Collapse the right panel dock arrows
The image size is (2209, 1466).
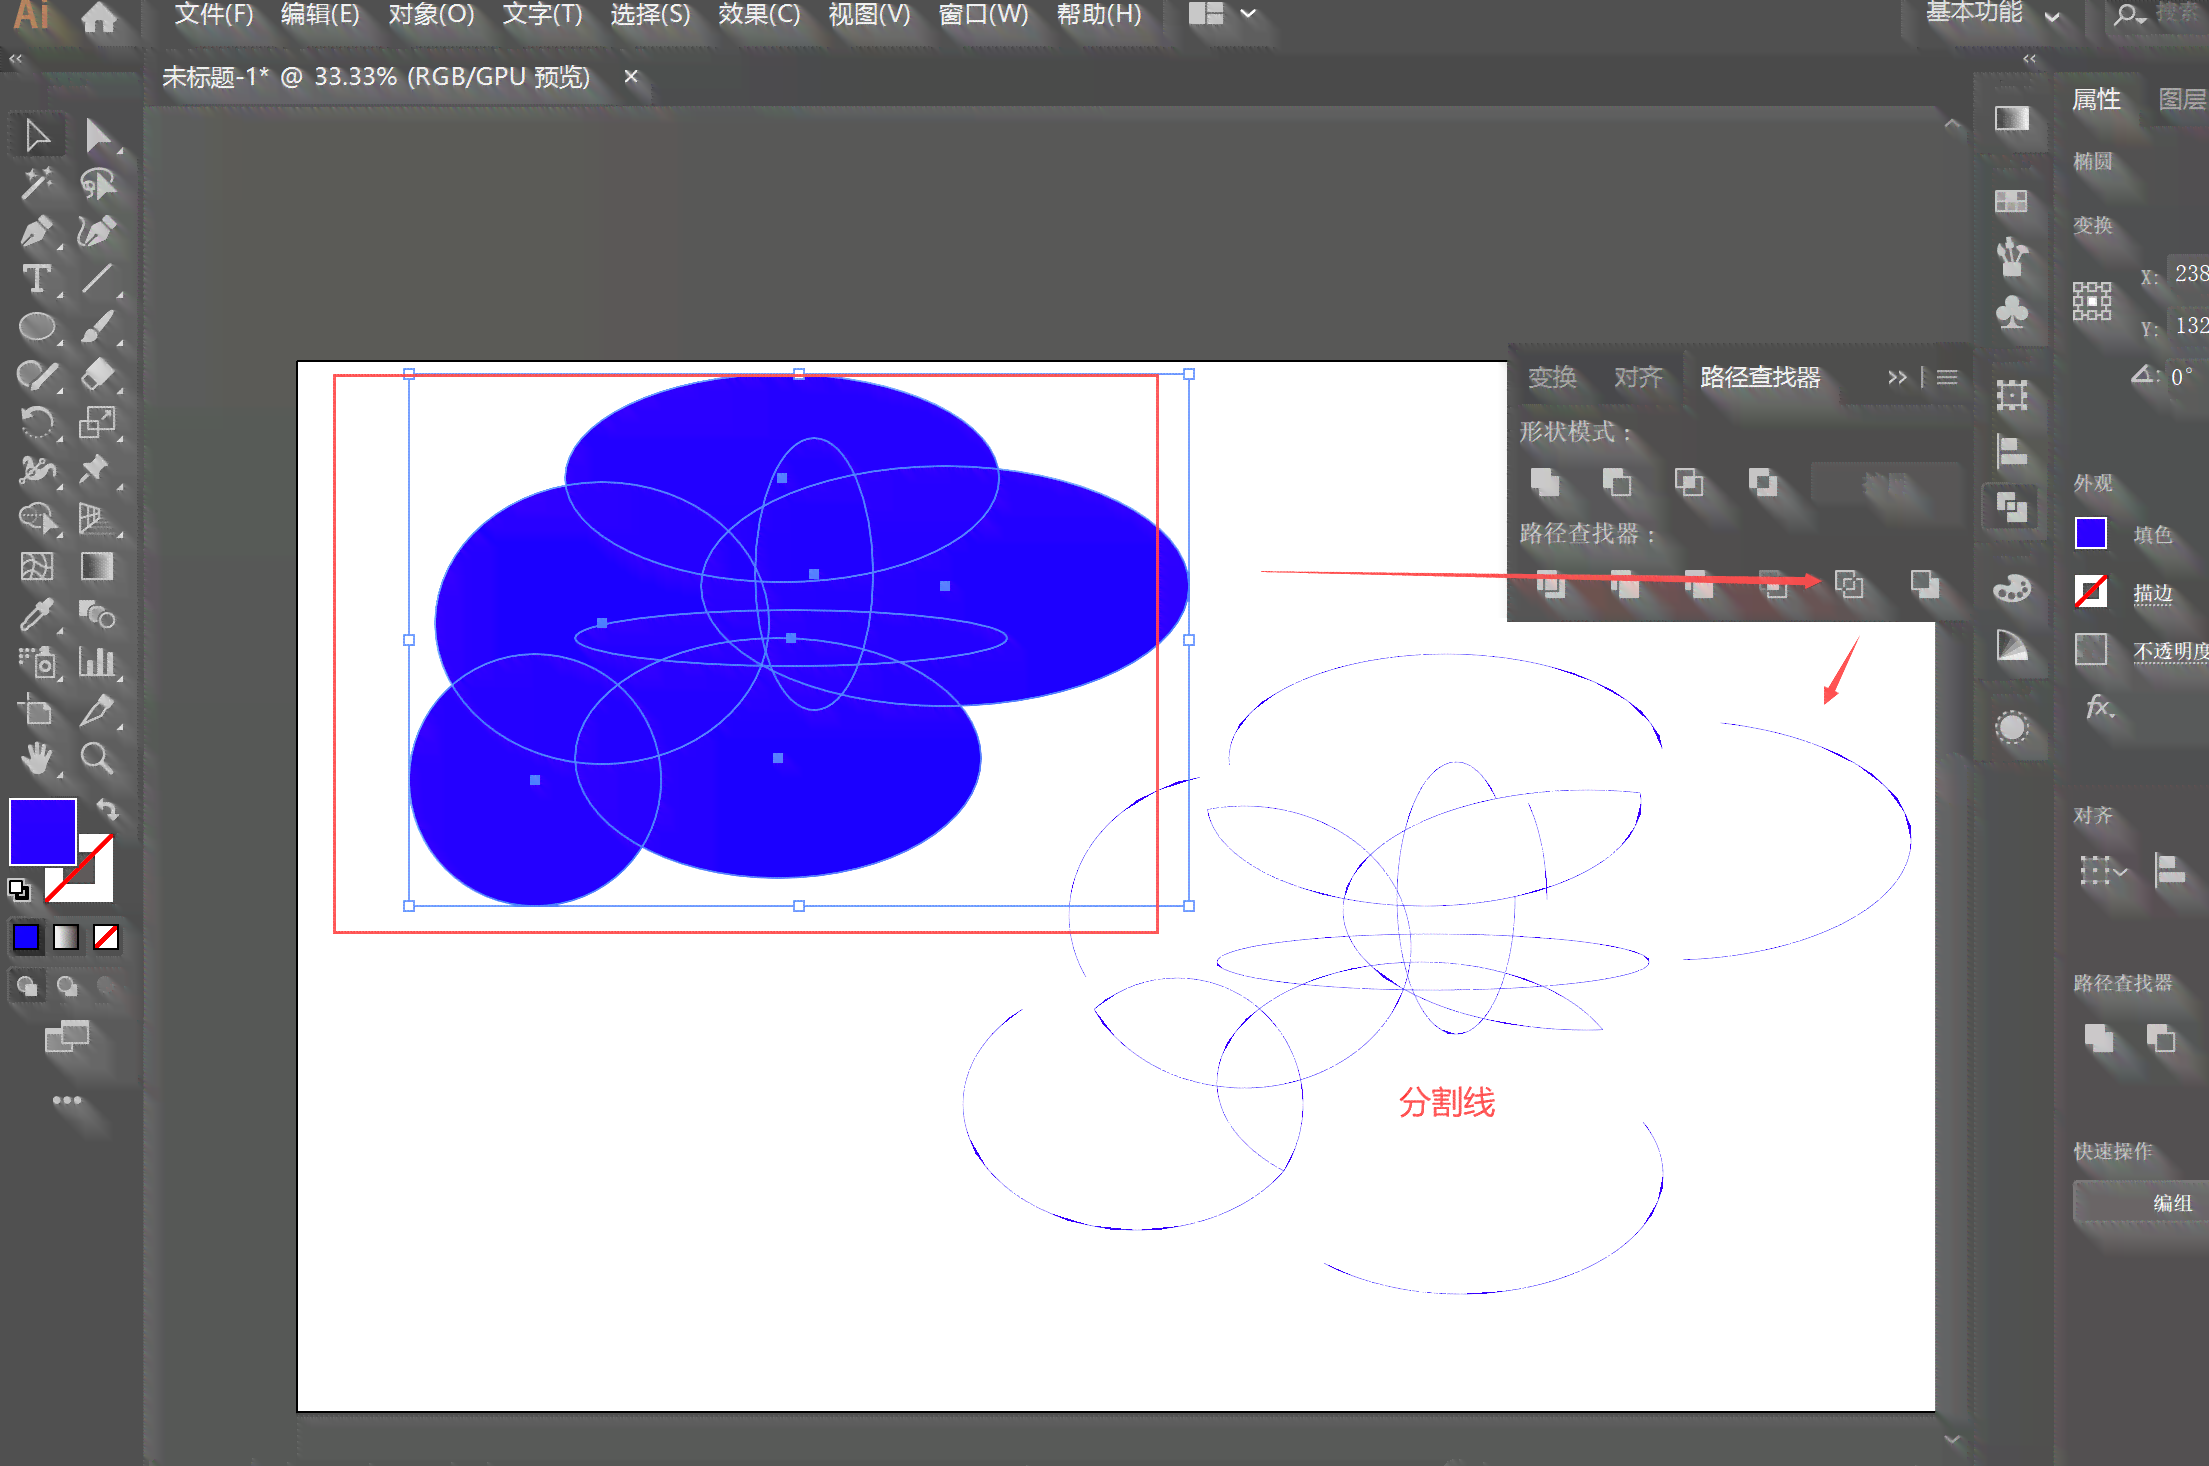click(x=2029, y=59)
